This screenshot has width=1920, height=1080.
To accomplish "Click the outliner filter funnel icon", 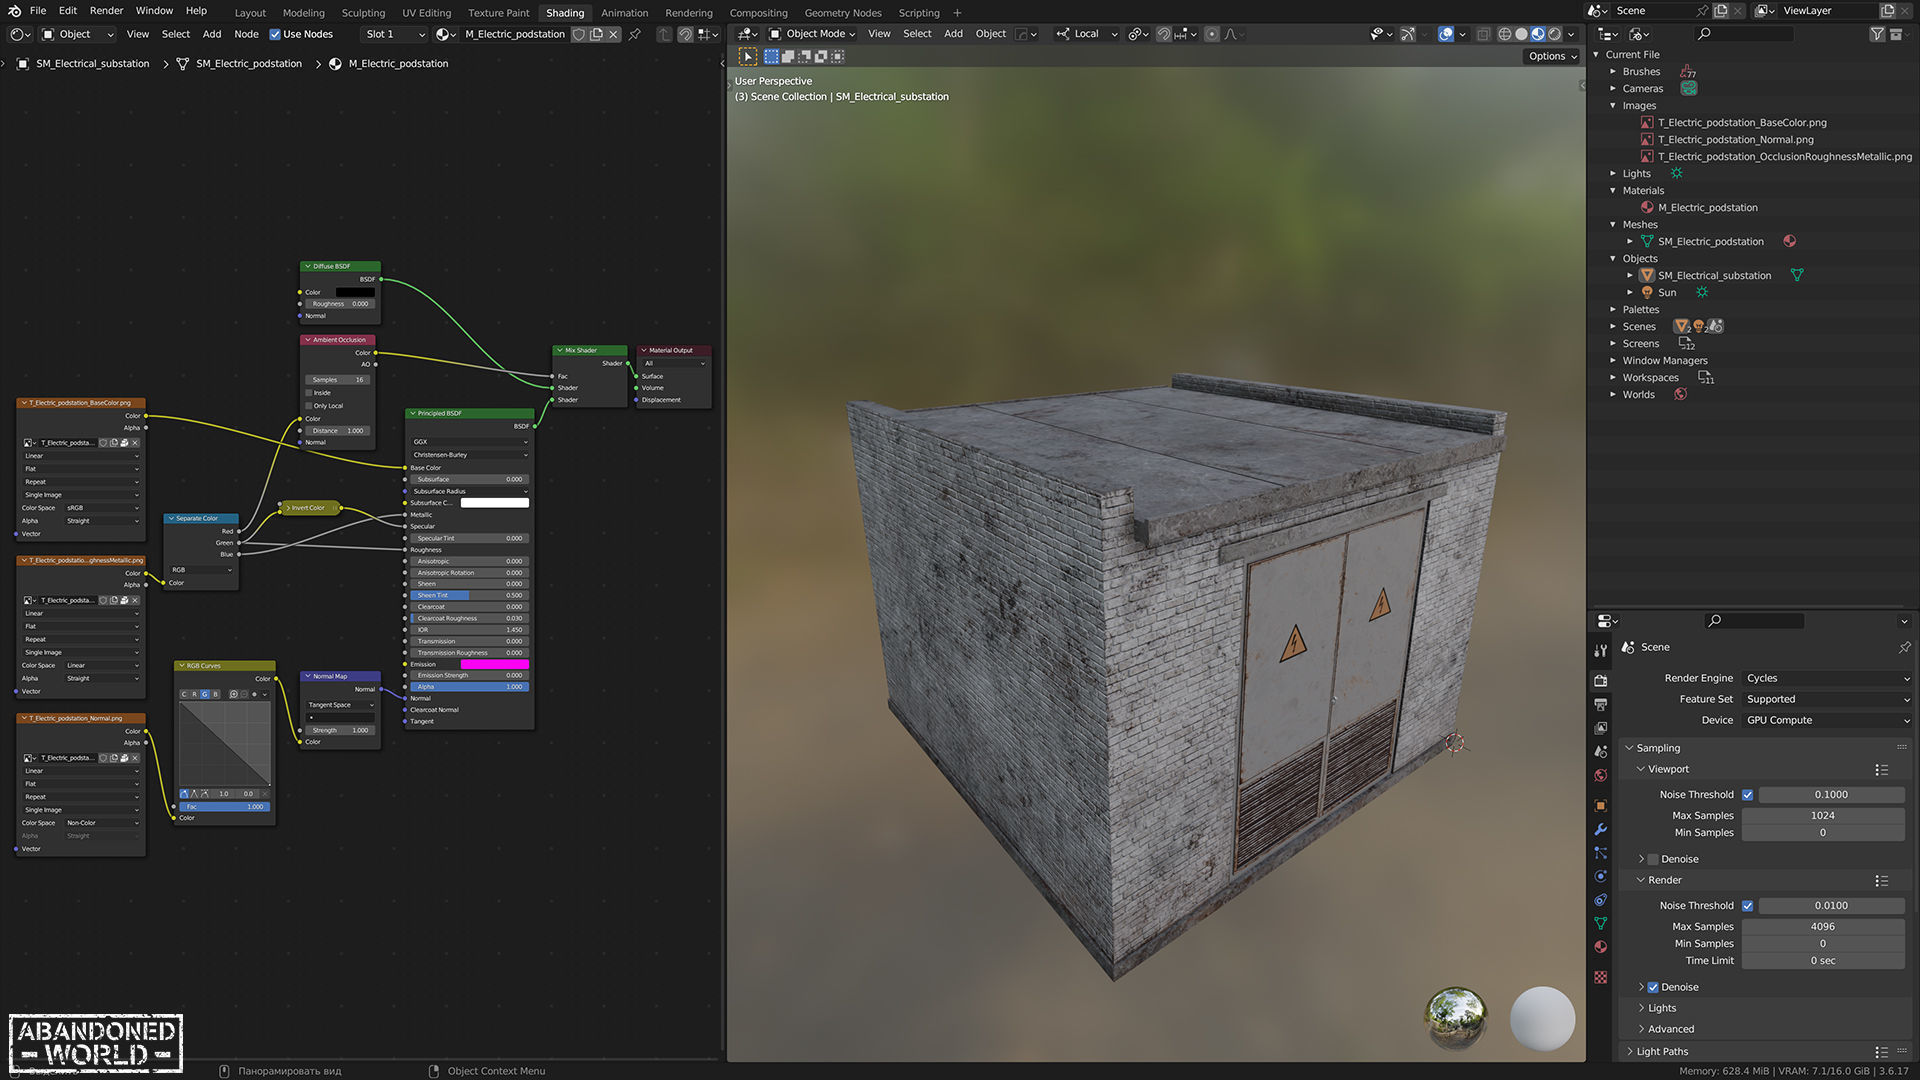I will [x=1876, y=34].
